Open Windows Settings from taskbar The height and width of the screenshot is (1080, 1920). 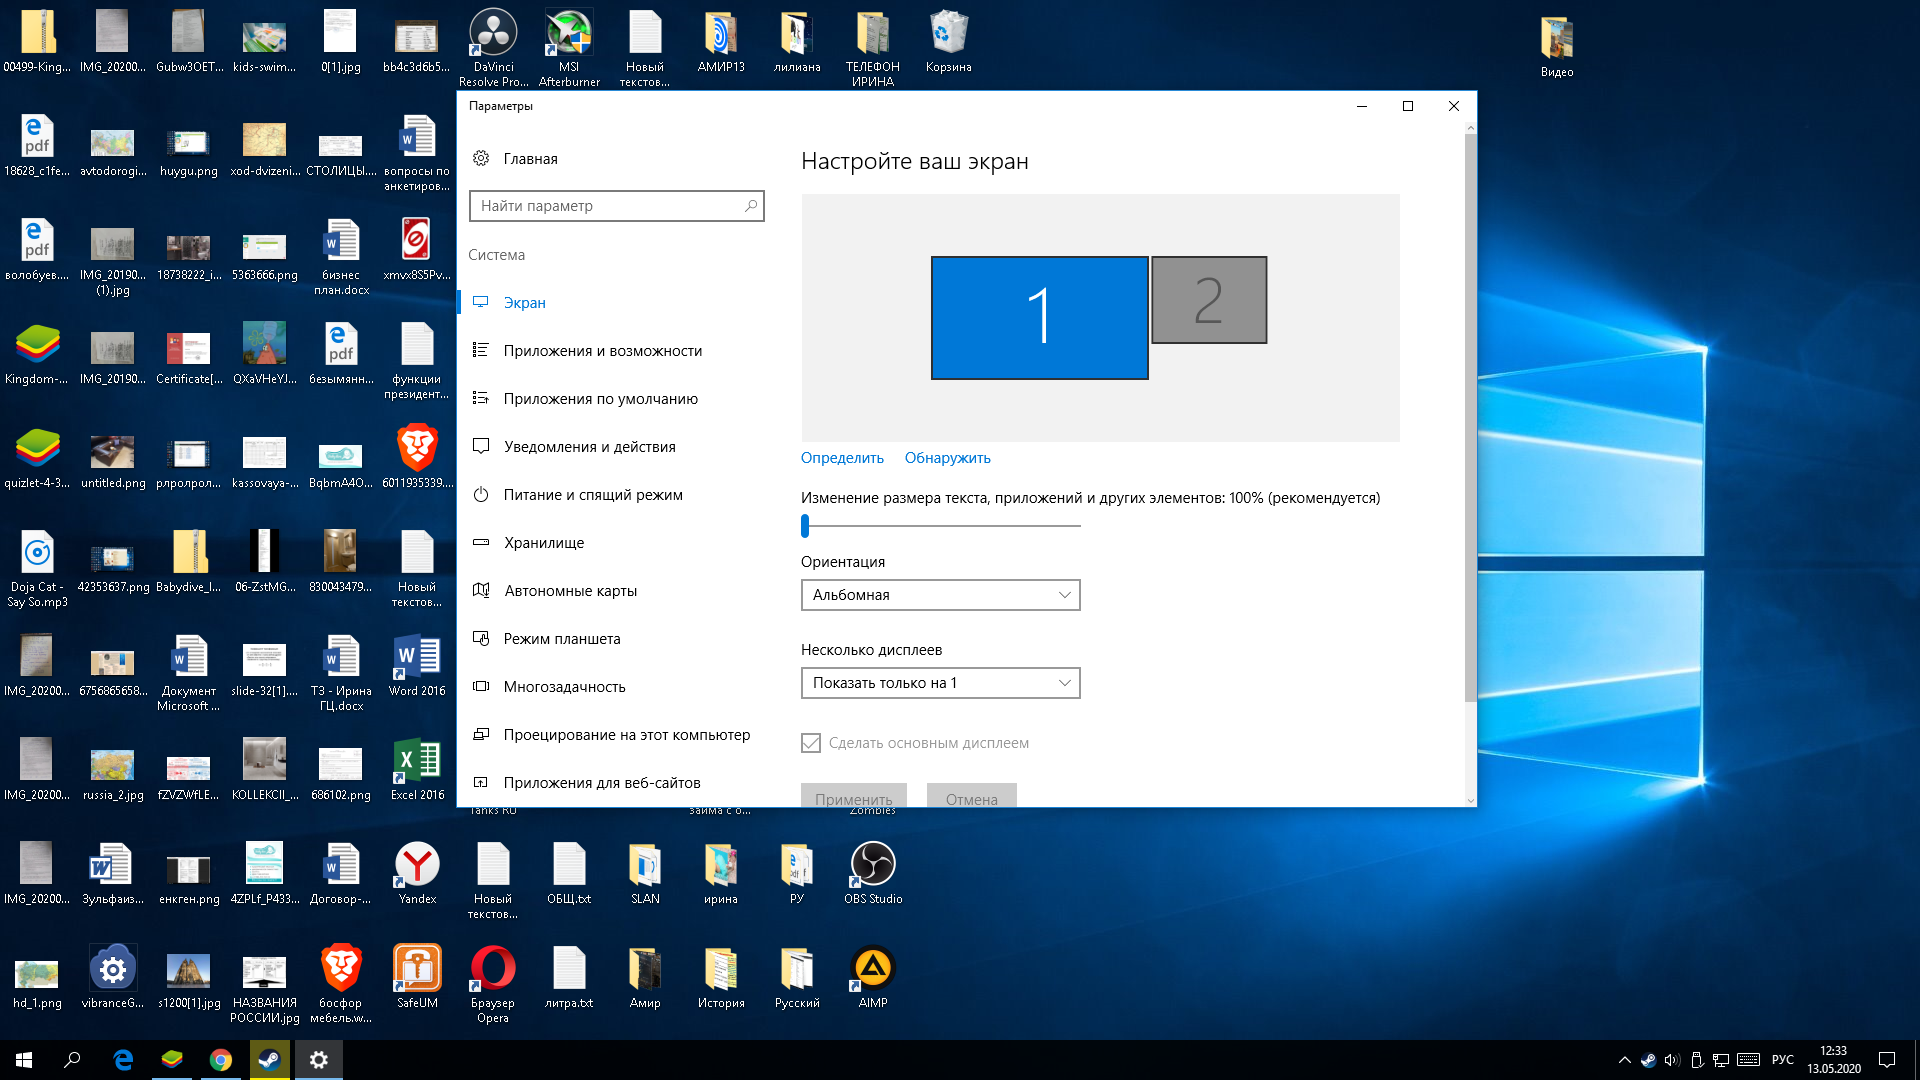(318, 1059)
